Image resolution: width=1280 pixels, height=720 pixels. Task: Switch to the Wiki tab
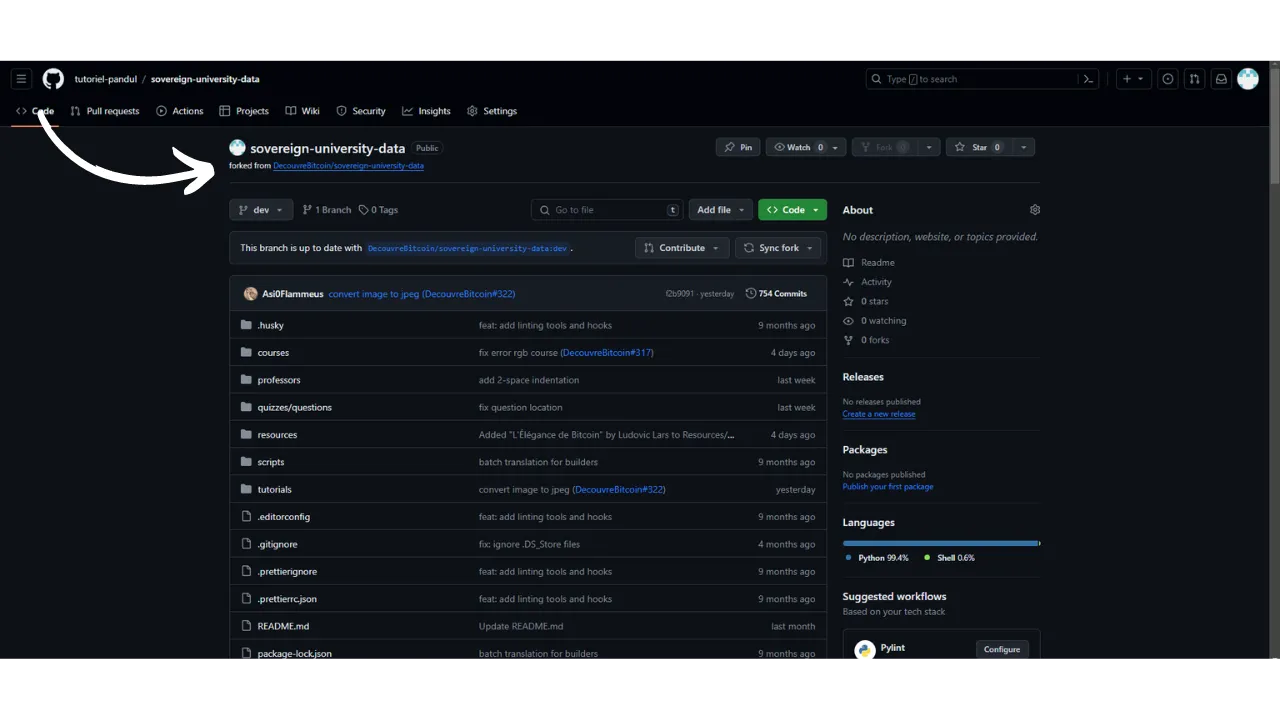[x=302, y=111]
